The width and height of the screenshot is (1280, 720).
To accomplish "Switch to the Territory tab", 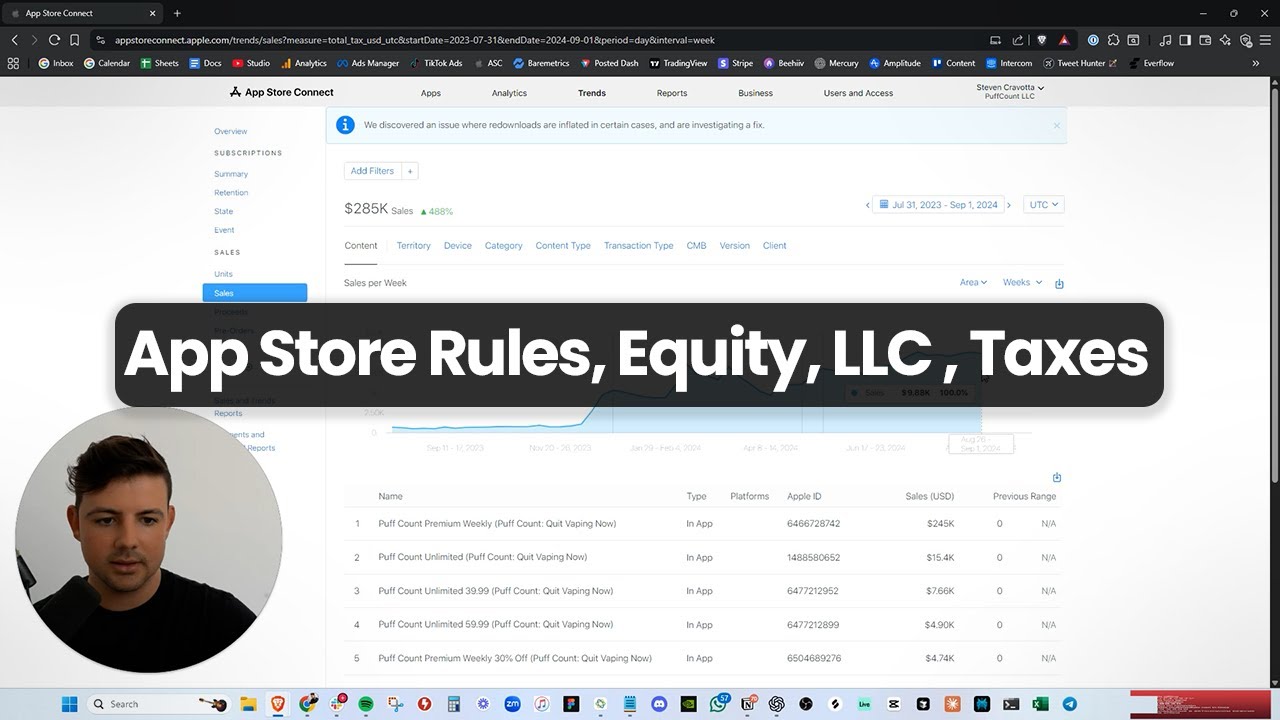I will point(413,245).
